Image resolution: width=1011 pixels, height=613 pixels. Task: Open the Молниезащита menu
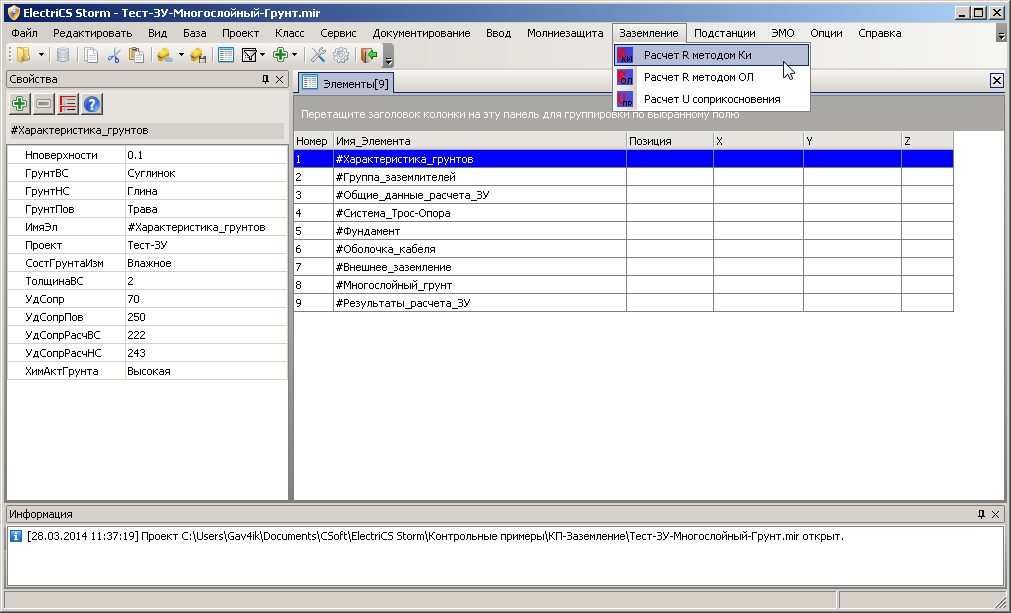(x=565, y=33)
